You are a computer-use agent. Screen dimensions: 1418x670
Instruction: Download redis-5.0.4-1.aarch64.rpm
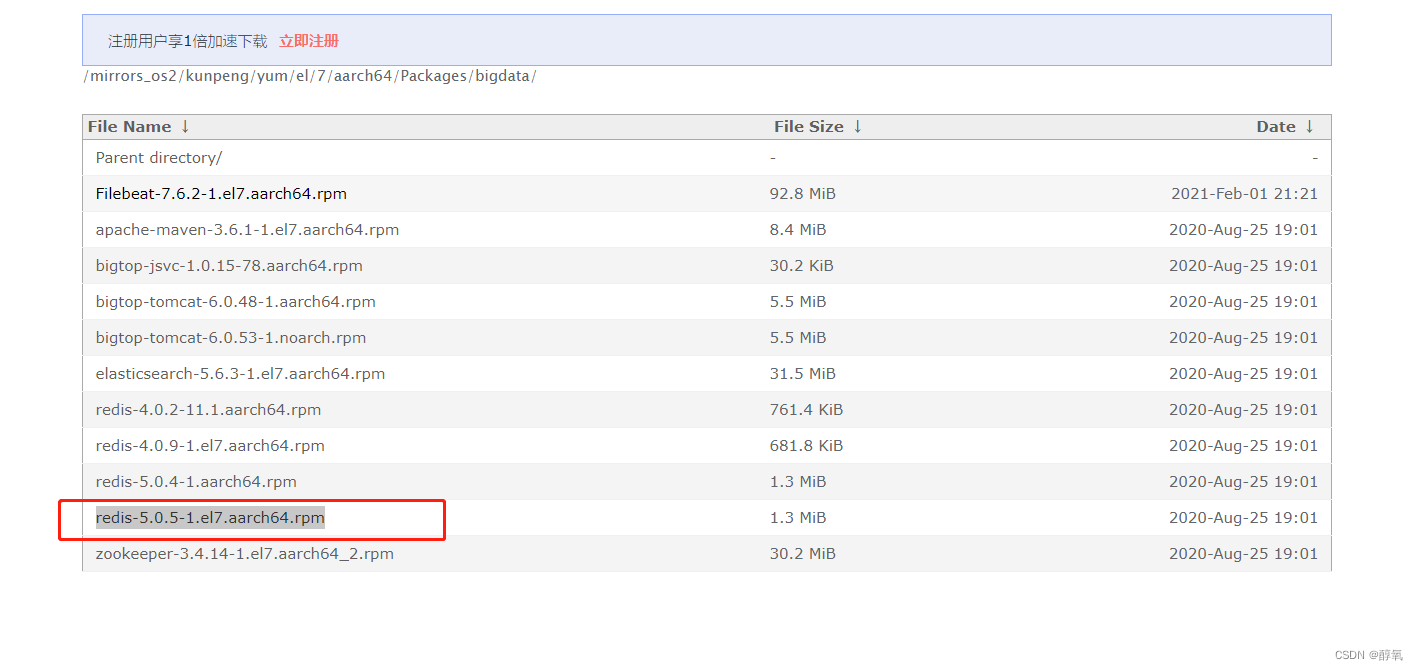pyautogui.click(x=196, y=482)
